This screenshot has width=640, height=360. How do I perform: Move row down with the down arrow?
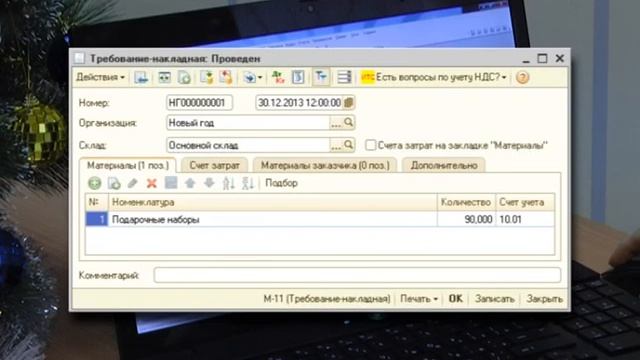(x=209, y=183)
